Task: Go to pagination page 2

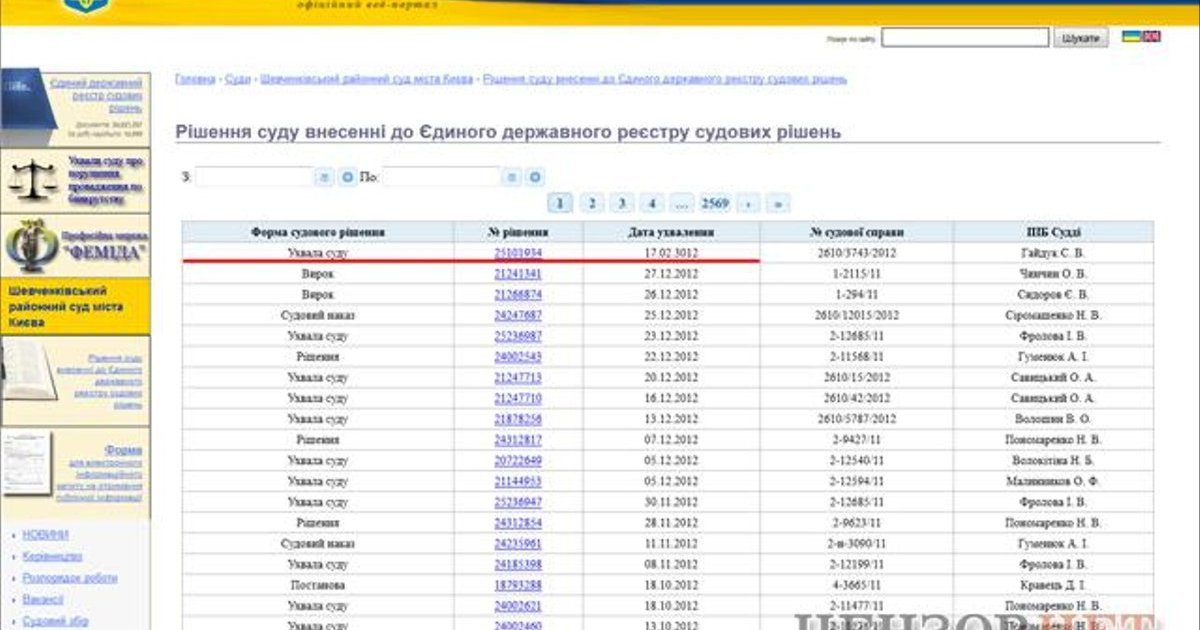Action: 591,203
